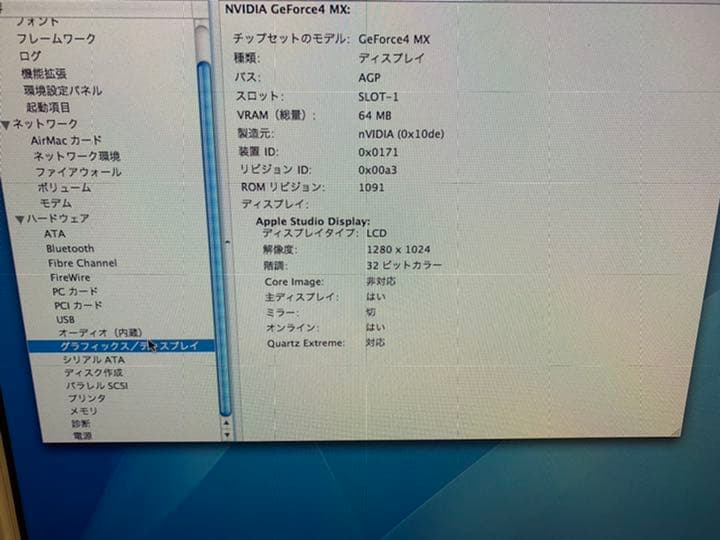This screenshot has width=720, height=540.
Task: Click the sidebar scroll down arrow
Action: 226,434
